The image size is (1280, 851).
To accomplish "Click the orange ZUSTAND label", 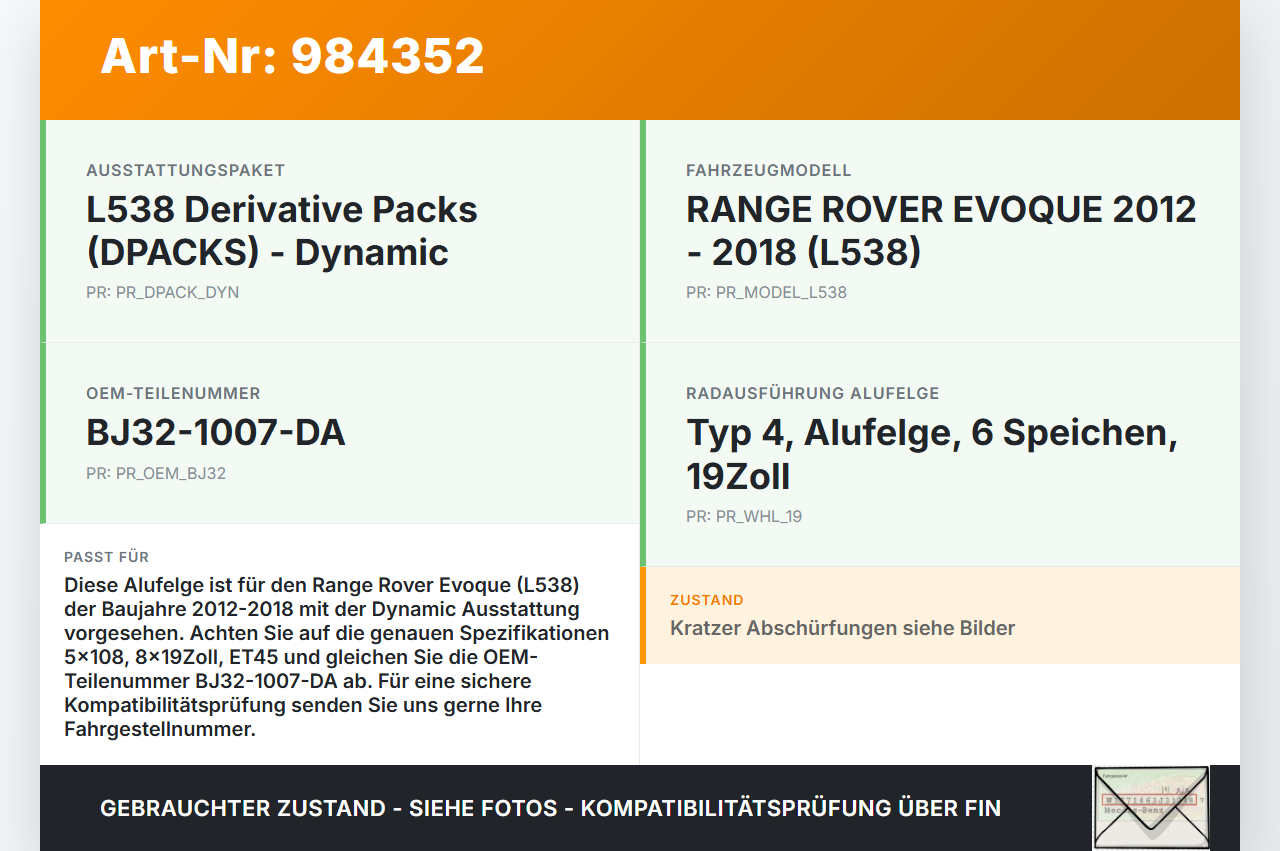I will [x=706, y=600].
